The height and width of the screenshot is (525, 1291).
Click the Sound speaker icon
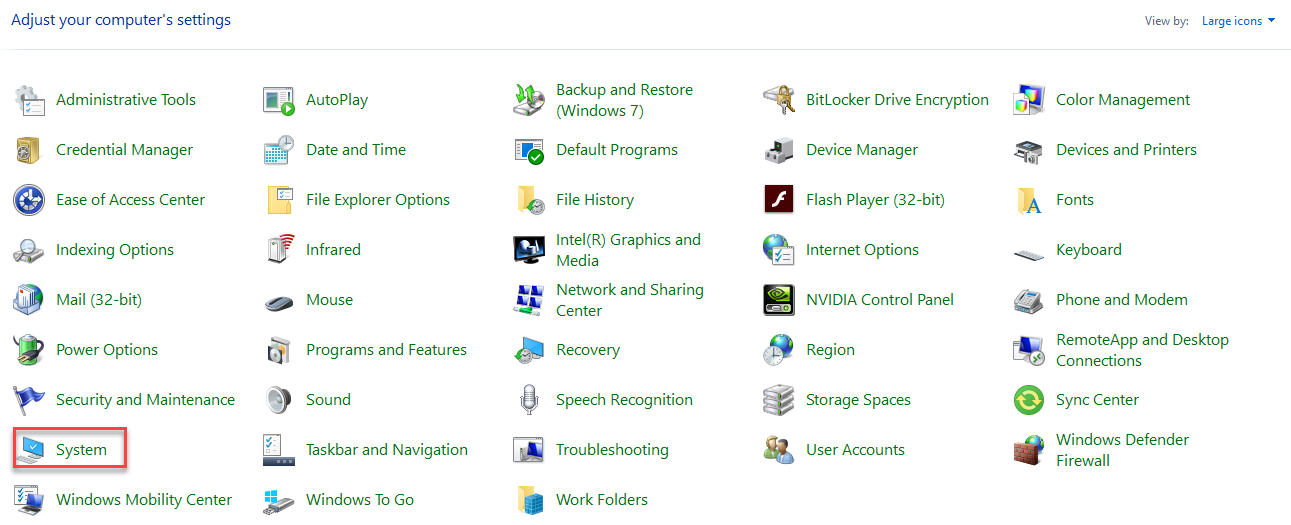click(x=278, y=400)
